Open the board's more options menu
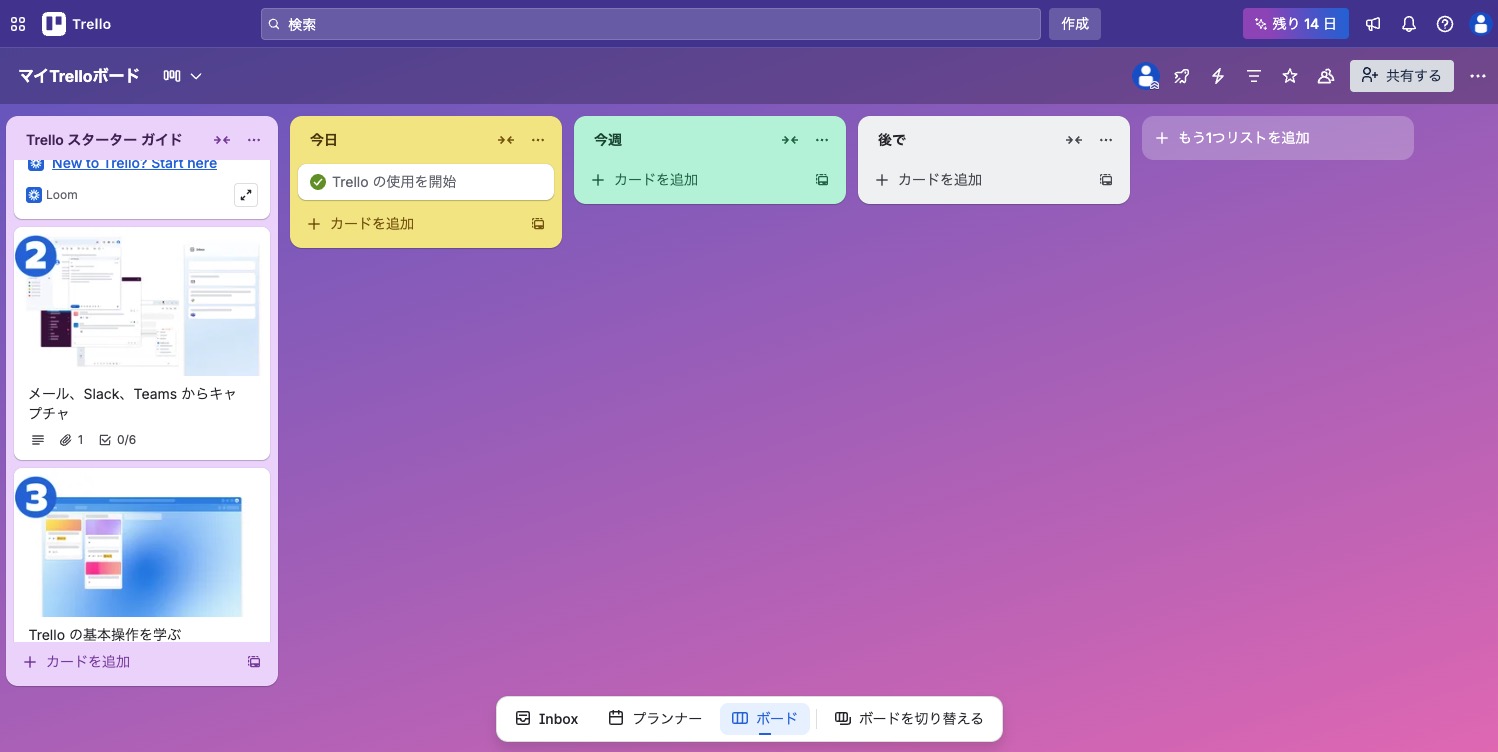Viewport: 1498px width, 752px height. [x=1477, y=76]
